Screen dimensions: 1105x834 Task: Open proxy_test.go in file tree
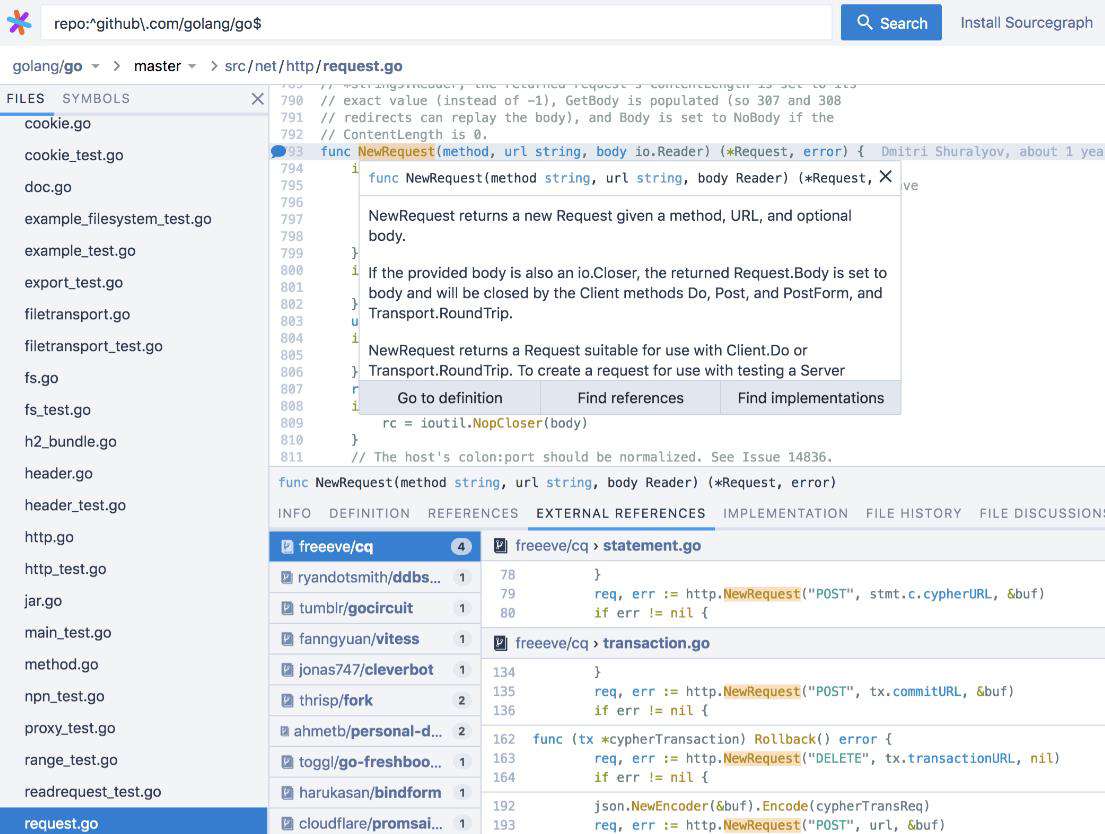70,728
